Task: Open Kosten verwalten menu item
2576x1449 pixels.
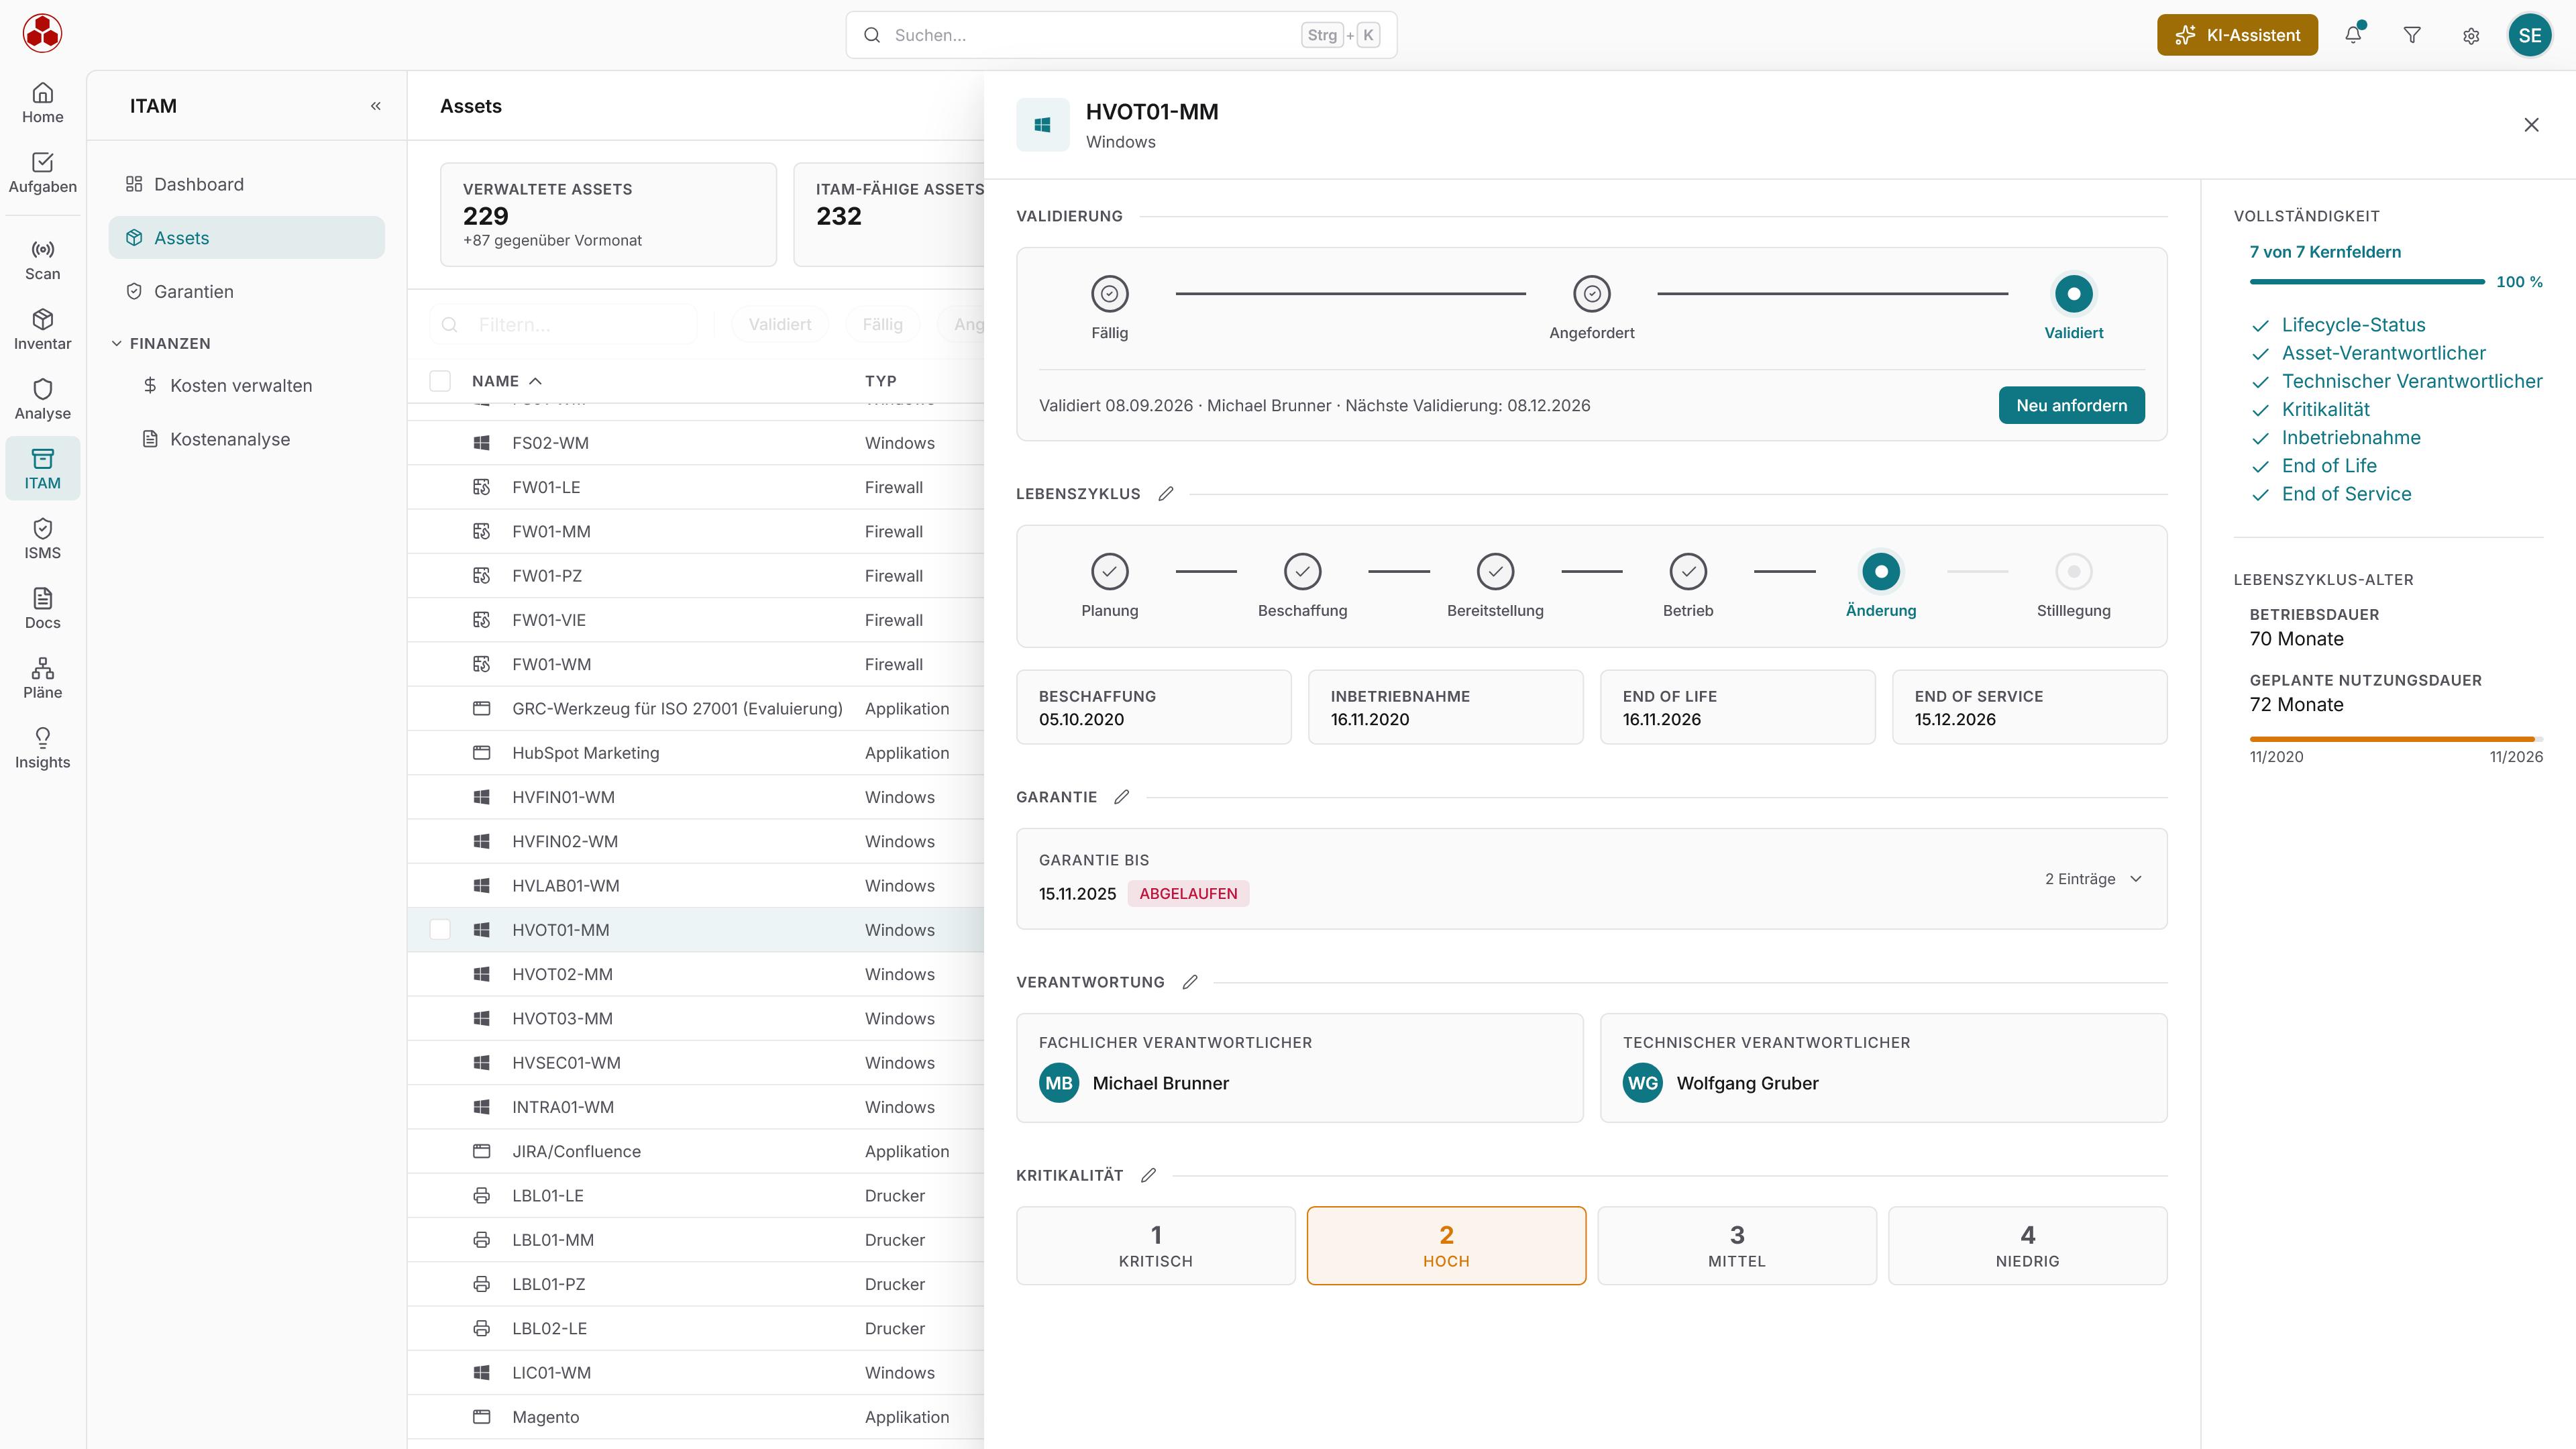Action: click(246, 385)
